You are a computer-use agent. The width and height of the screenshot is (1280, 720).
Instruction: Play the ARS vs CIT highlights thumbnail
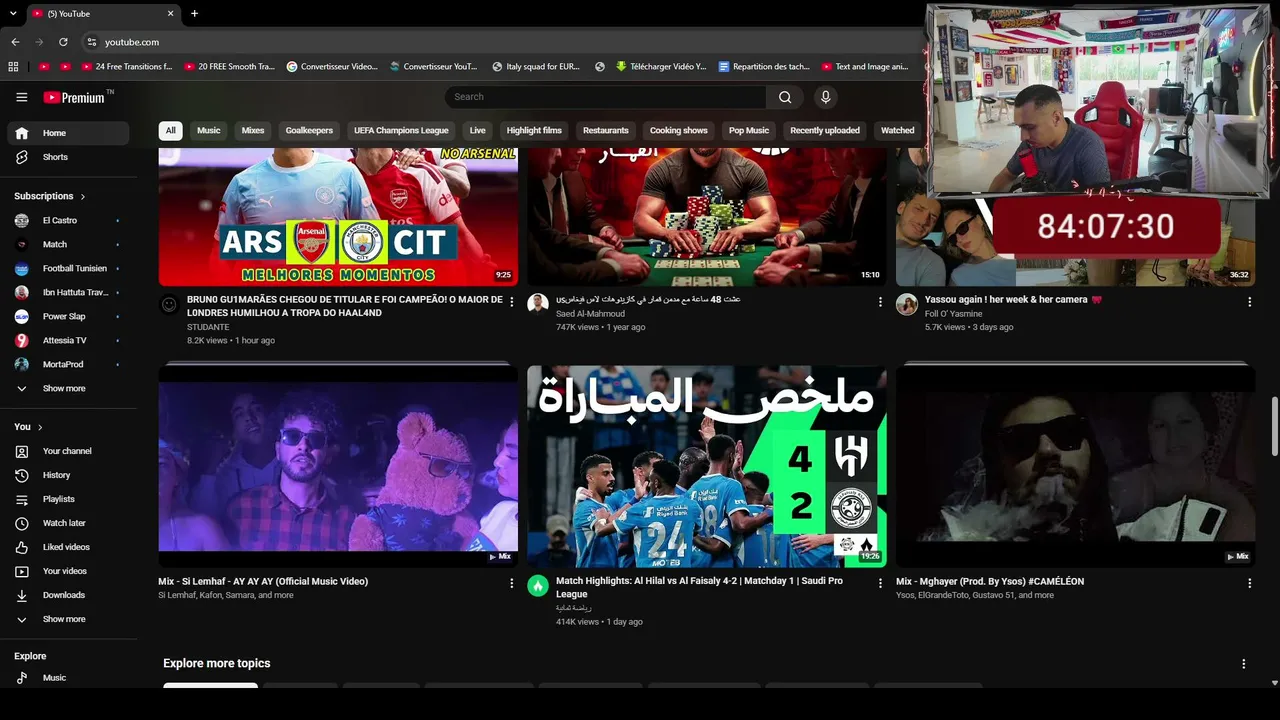click(338, 217)
